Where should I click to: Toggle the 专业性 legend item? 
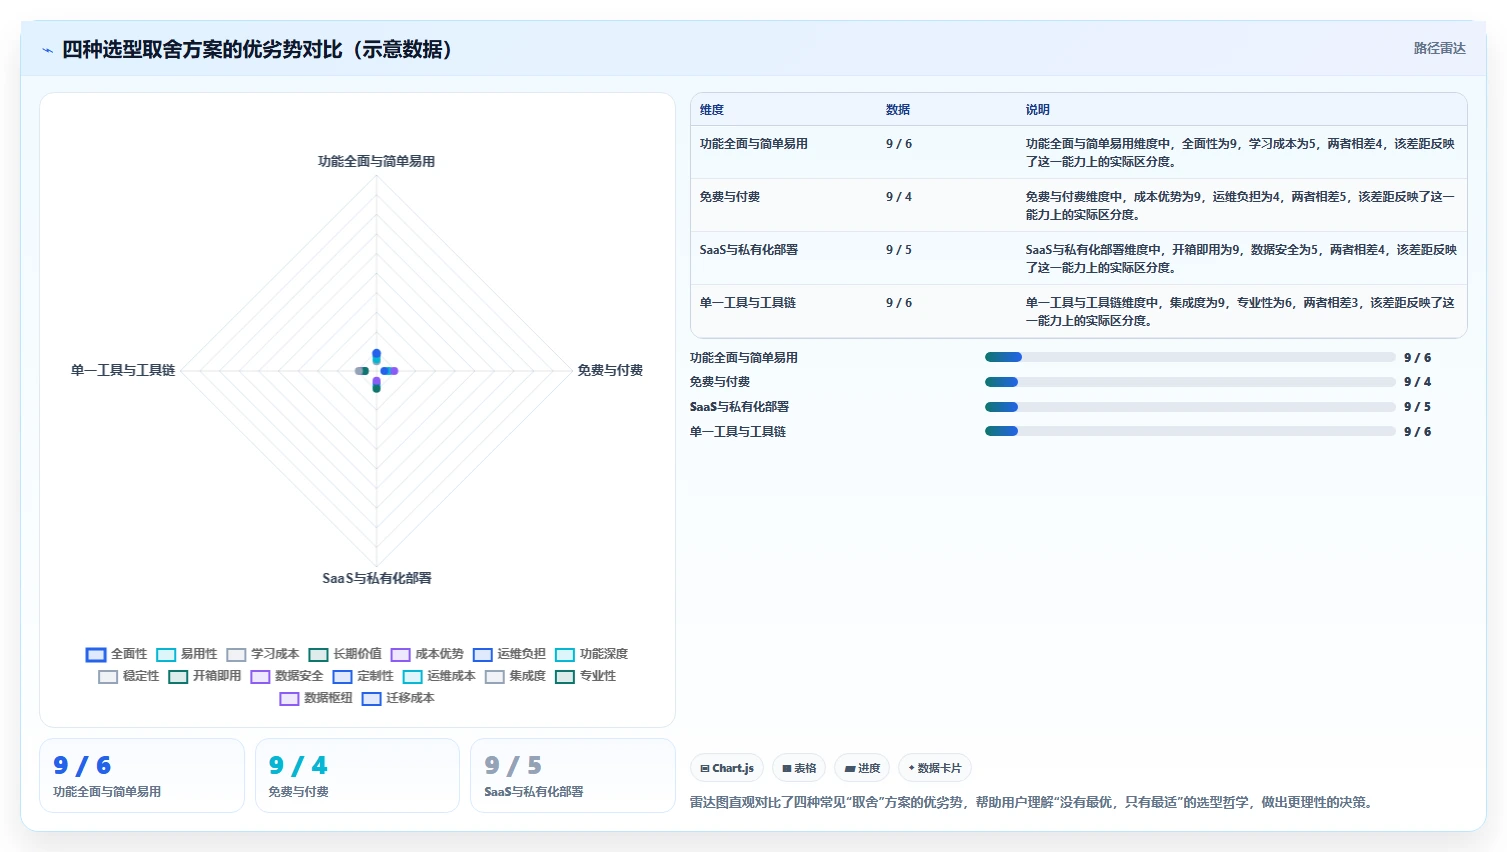pos(585,676)
